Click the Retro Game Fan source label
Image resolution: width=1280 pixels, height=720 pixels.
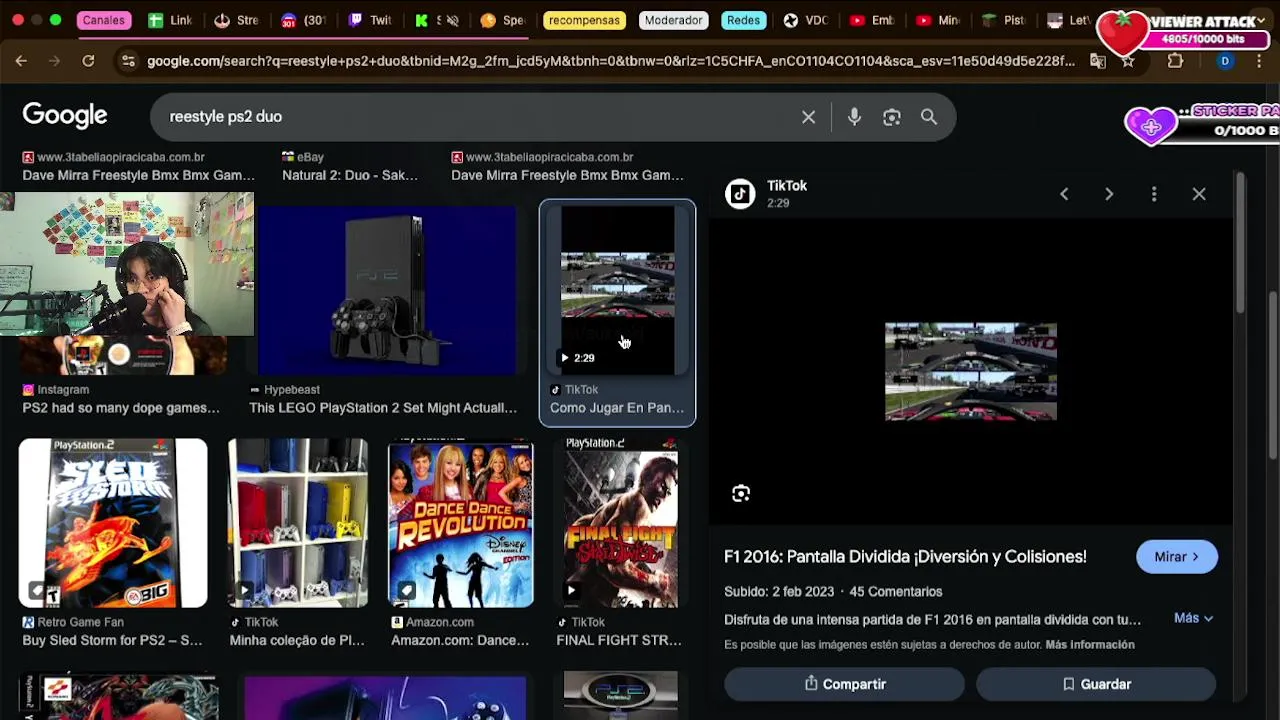[x=80, y=622]
